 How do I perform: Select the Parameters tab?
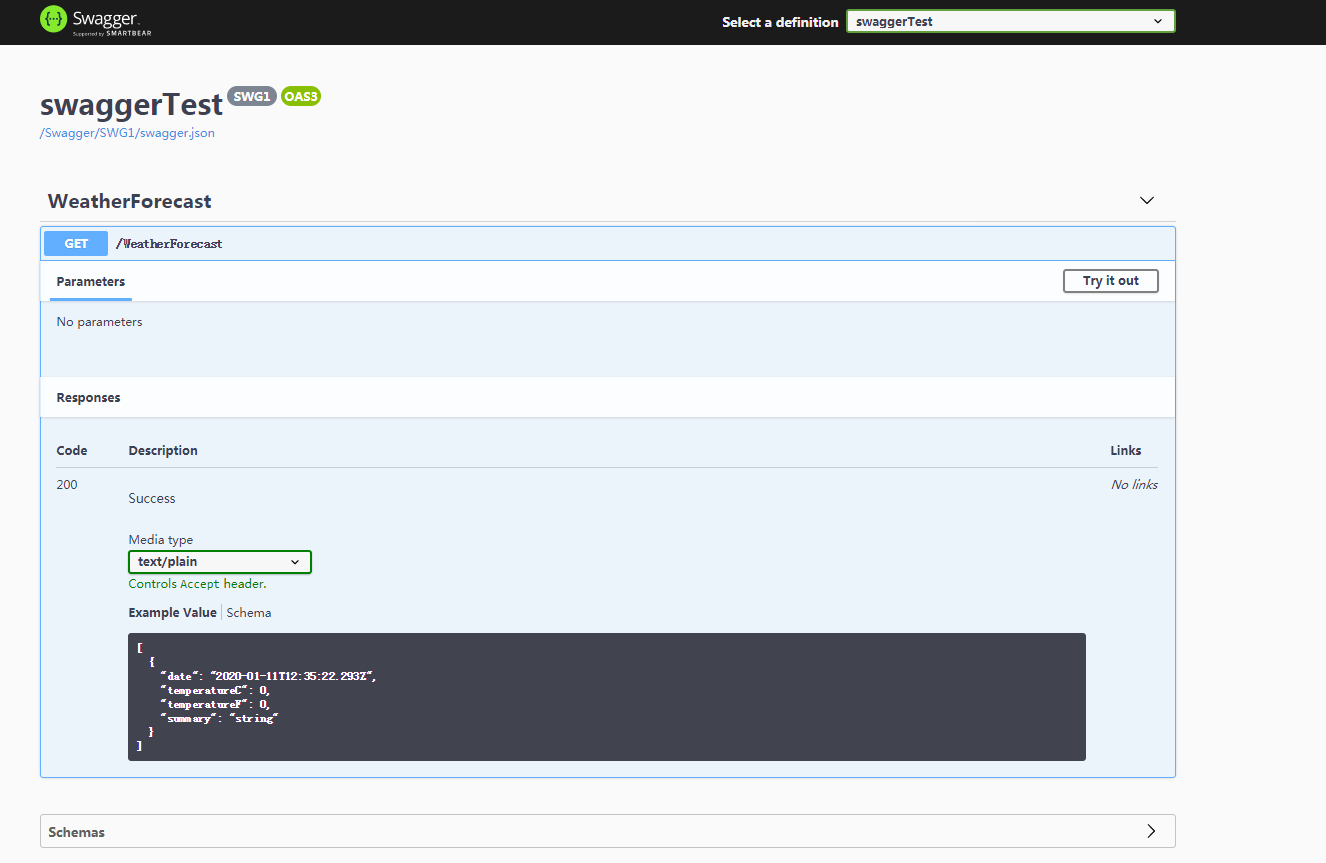(91, 282)
